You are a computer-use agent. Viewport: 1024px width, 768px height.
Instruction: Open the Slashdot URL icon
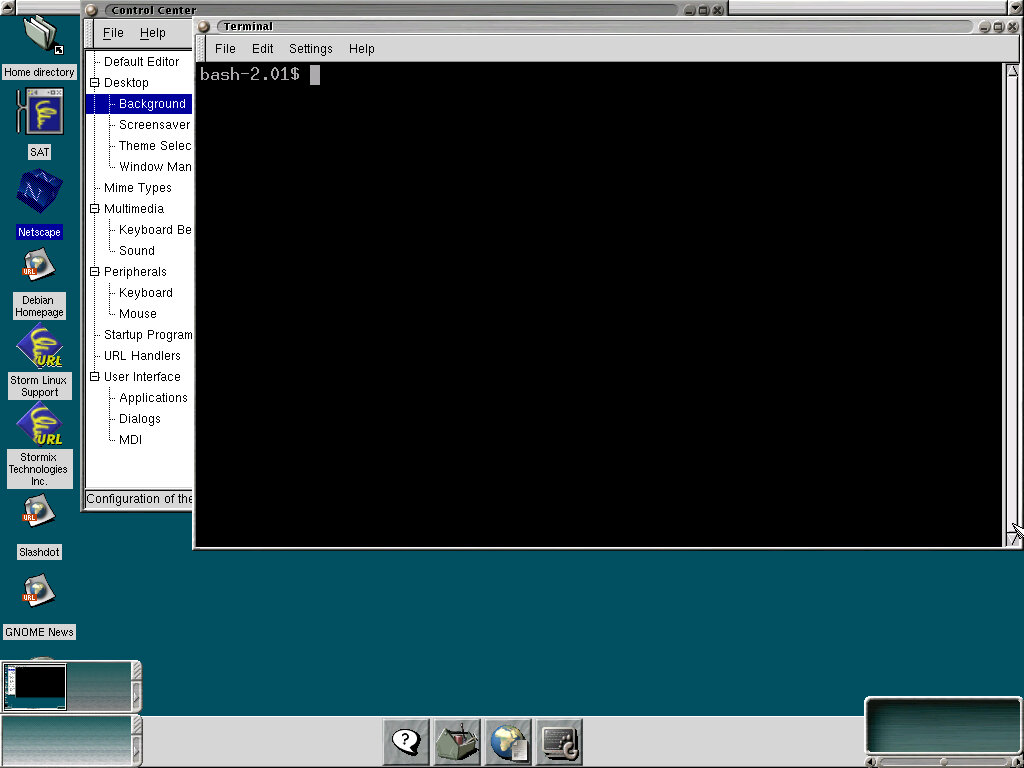point(39,512)
